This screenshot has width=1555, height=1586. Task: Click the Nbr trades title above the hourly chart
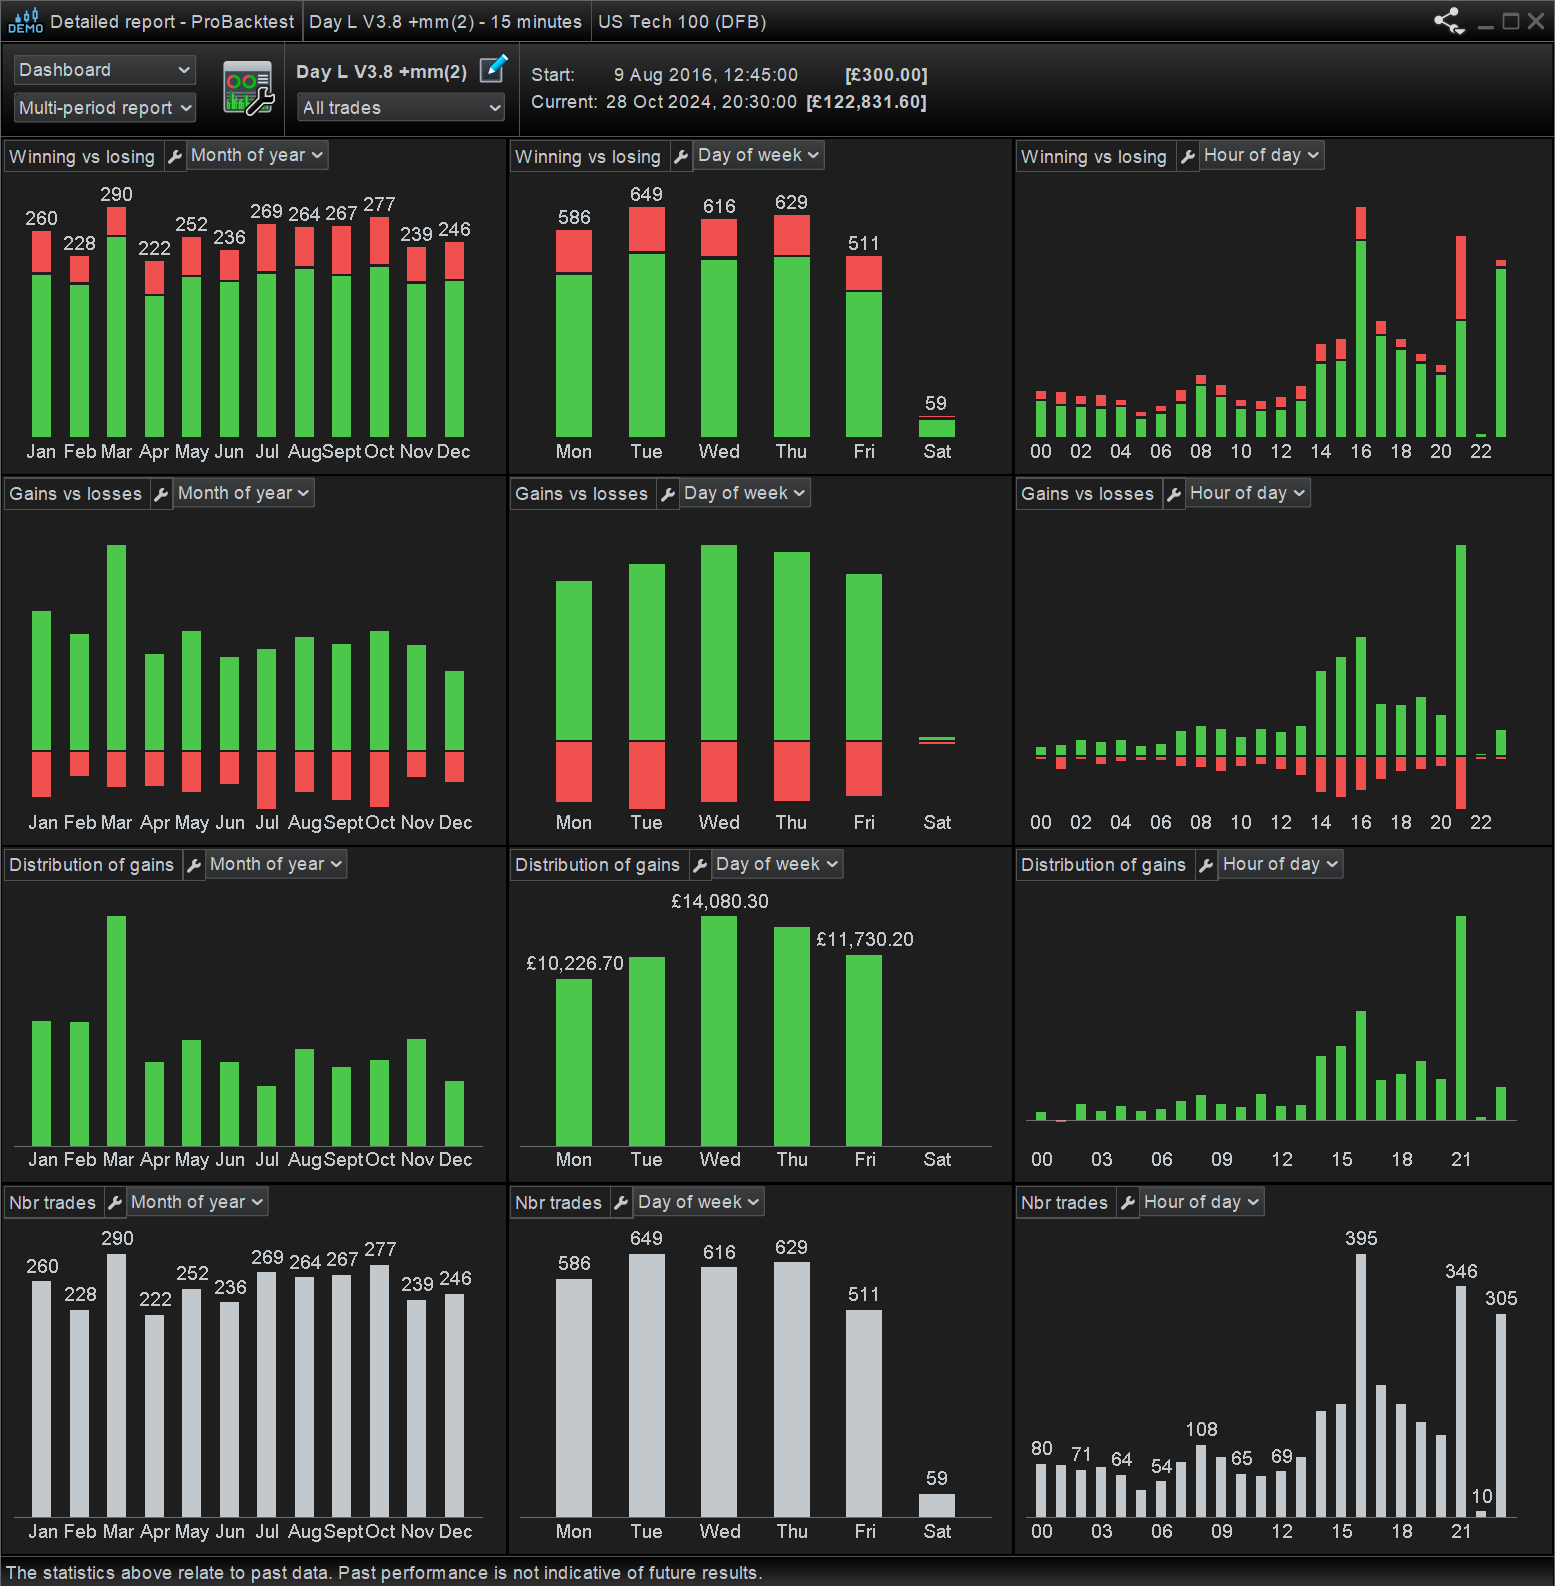[x=1064, y=1203]
